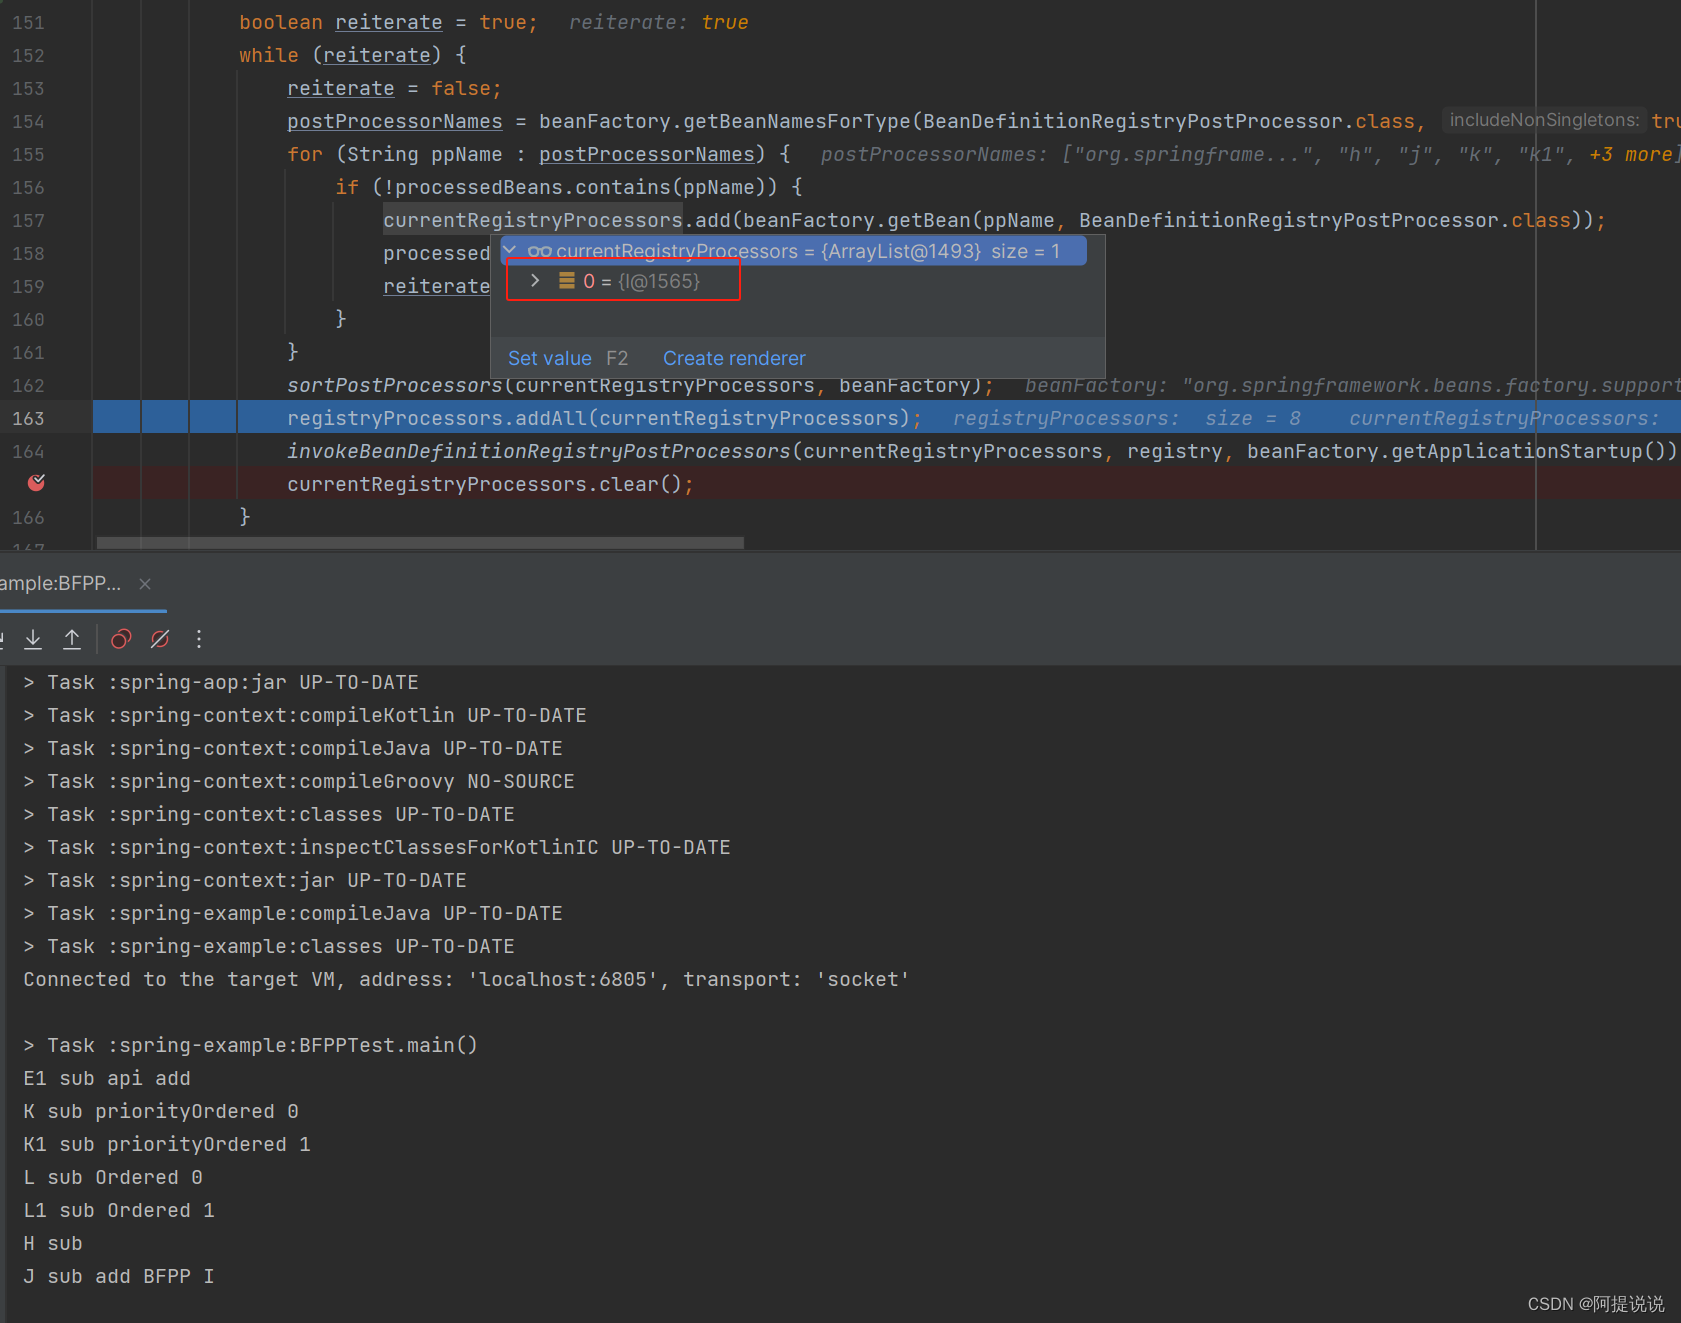The height and width of the screenshot is (1323, 1681).
Task: Click the Step Into down-arrow icon
Action: 33,639
